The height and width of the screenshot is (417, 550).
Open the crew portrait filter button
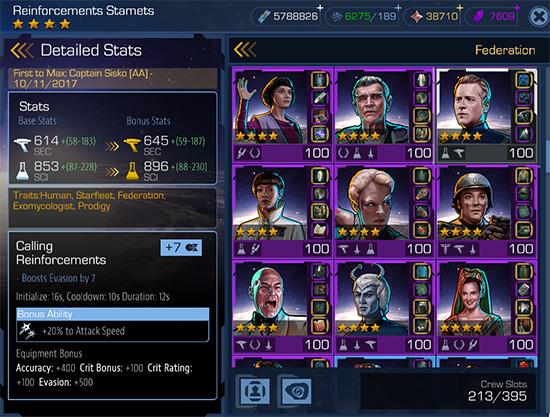point(255,390)
